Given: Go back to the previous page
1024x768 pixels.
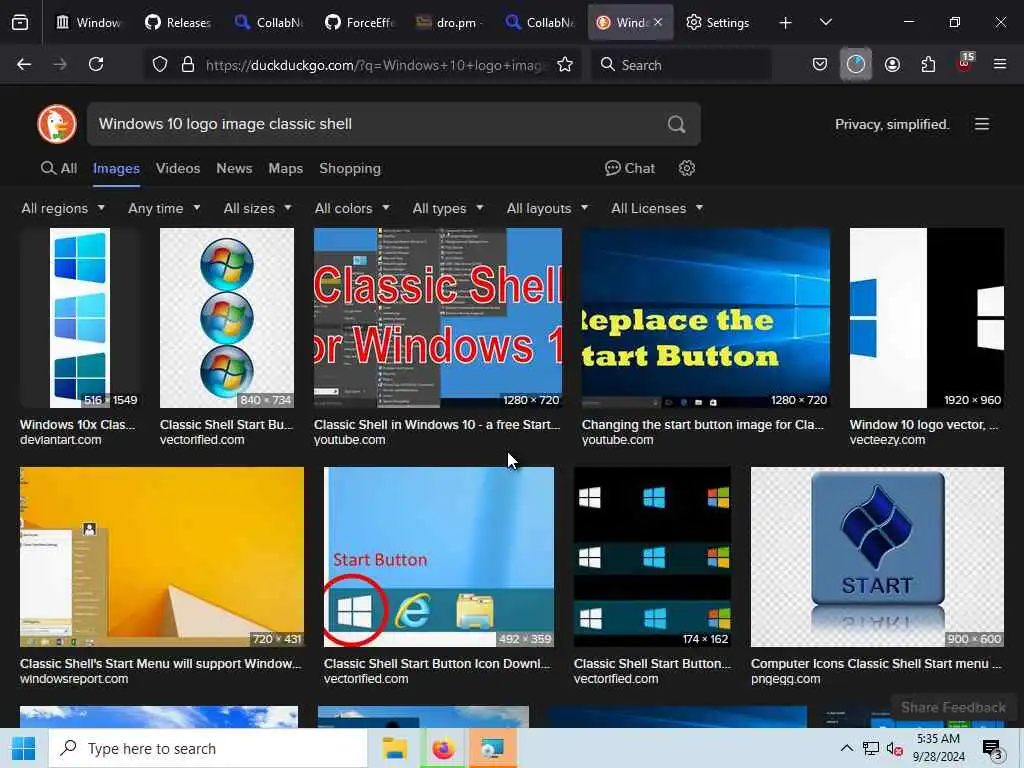Looking at the screenshot, I should (24, 64).
